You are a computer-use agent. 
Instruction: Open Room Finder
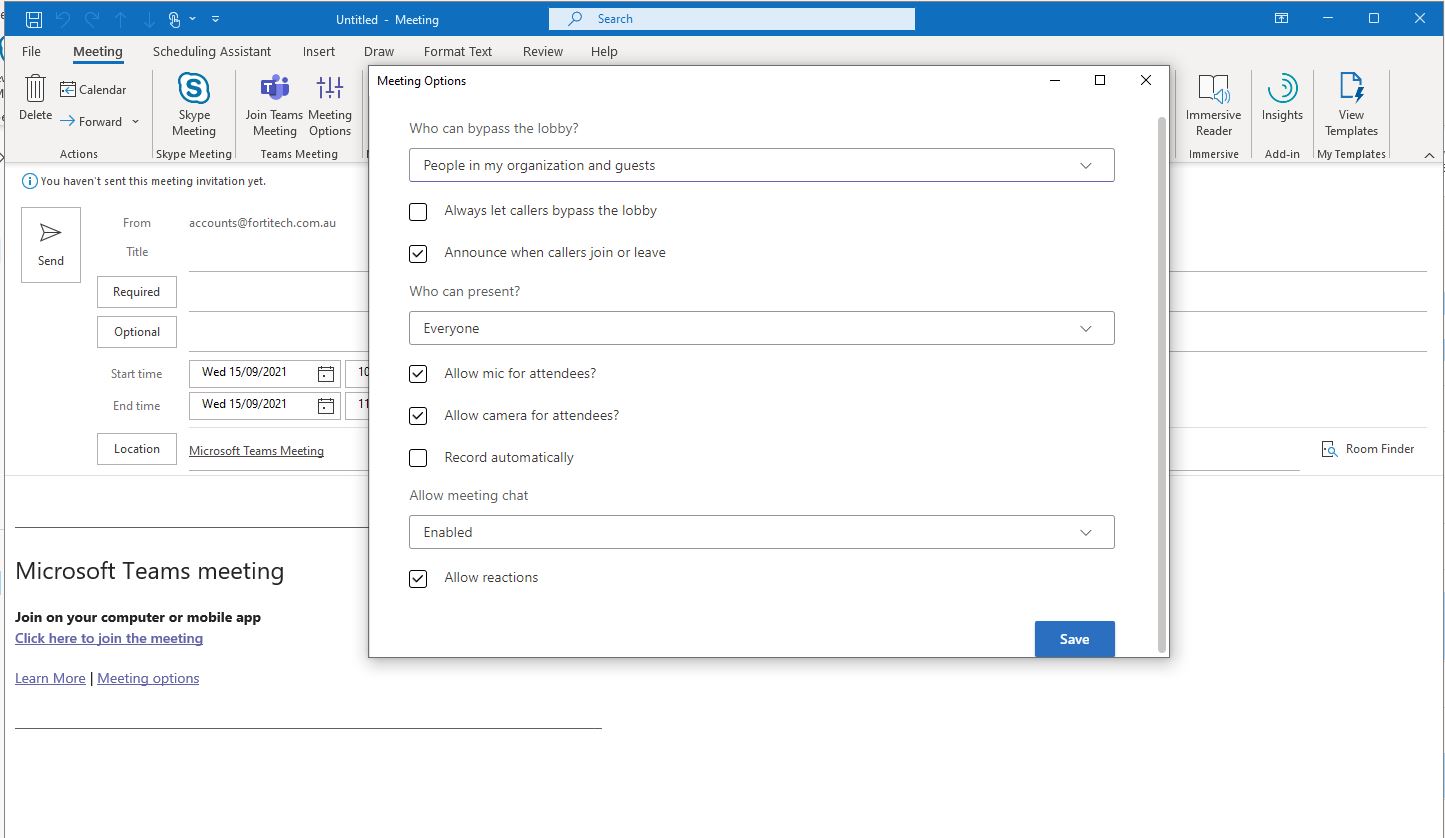click(x=1368, y=449)
